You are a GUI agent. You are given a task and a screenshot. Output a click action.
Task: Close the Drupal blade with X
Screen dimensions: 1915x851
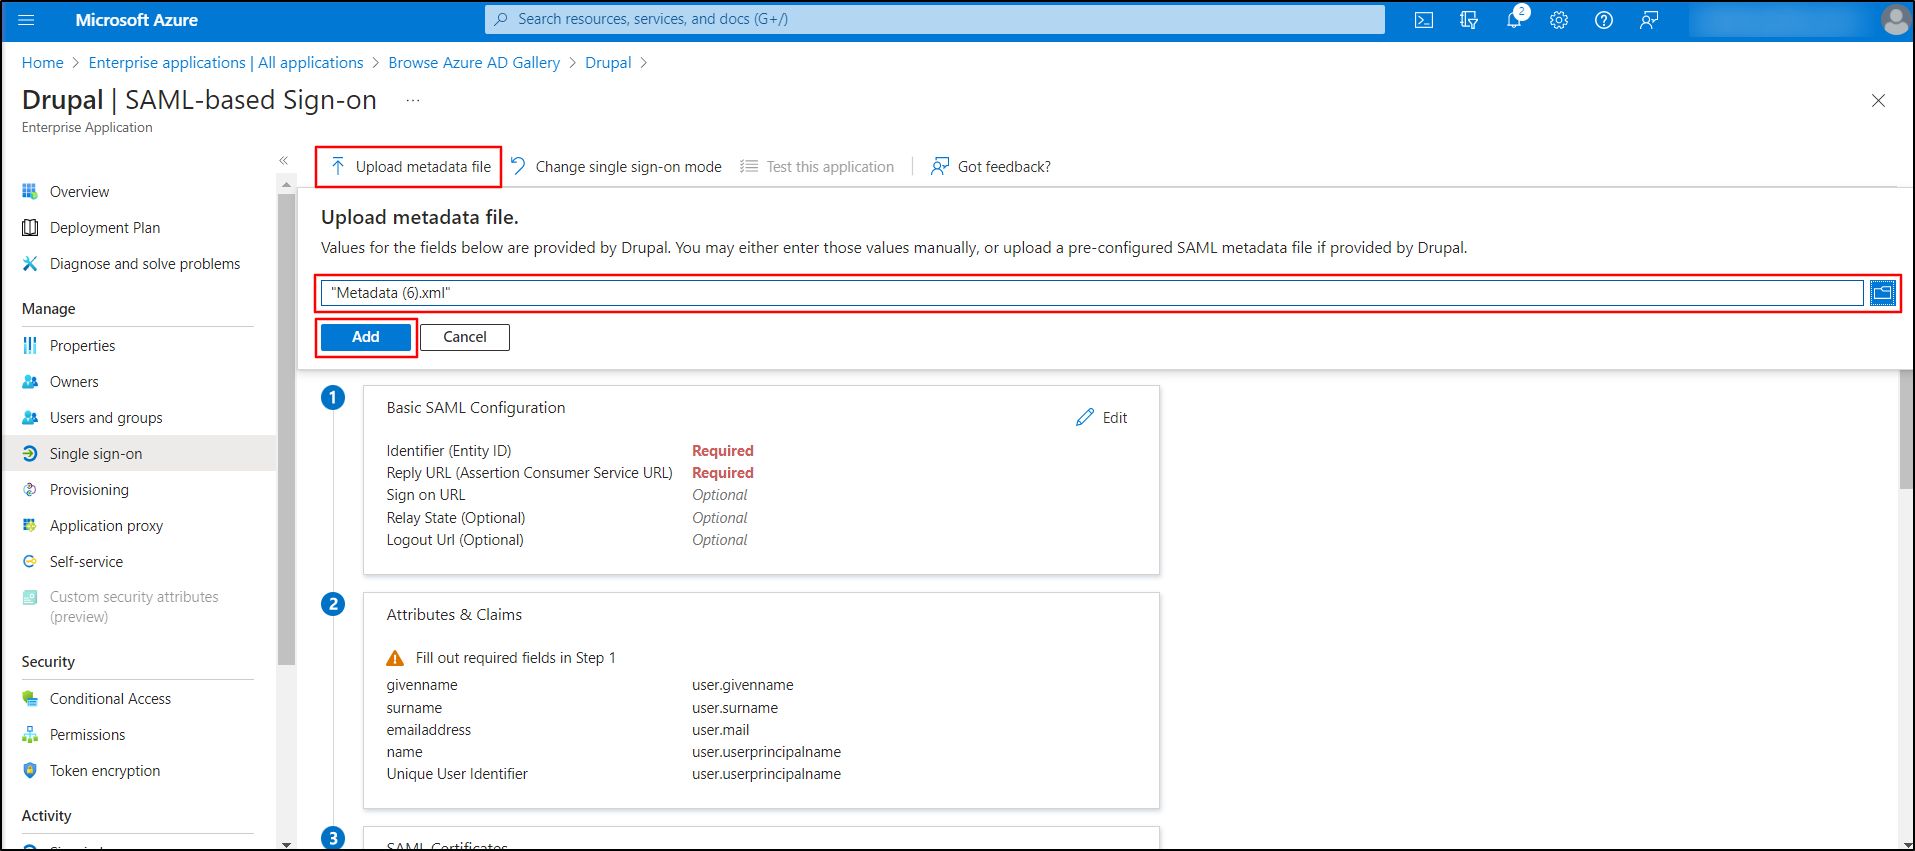click(1878, 101)
